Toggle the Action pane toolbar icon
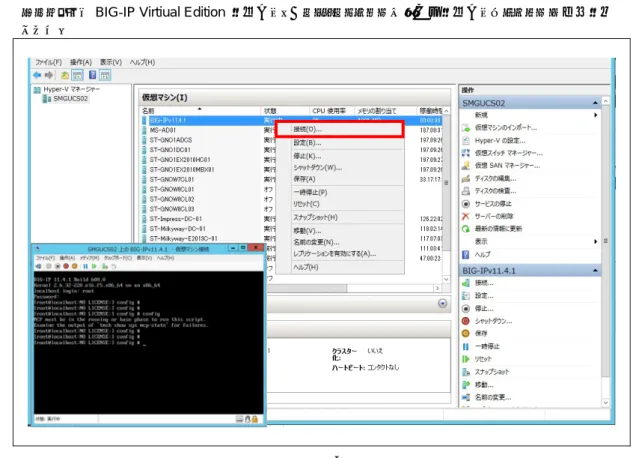 pos(105,75)
